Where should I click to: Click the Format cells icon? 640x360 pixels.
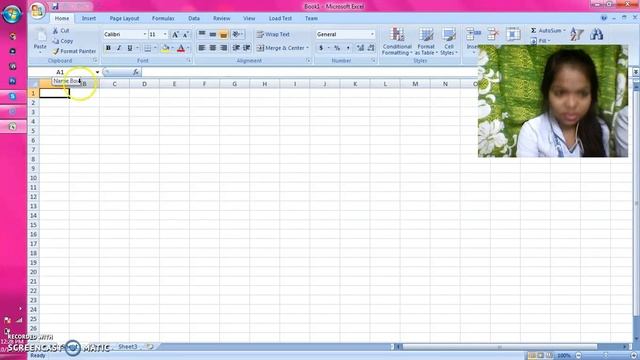[513, 34]
